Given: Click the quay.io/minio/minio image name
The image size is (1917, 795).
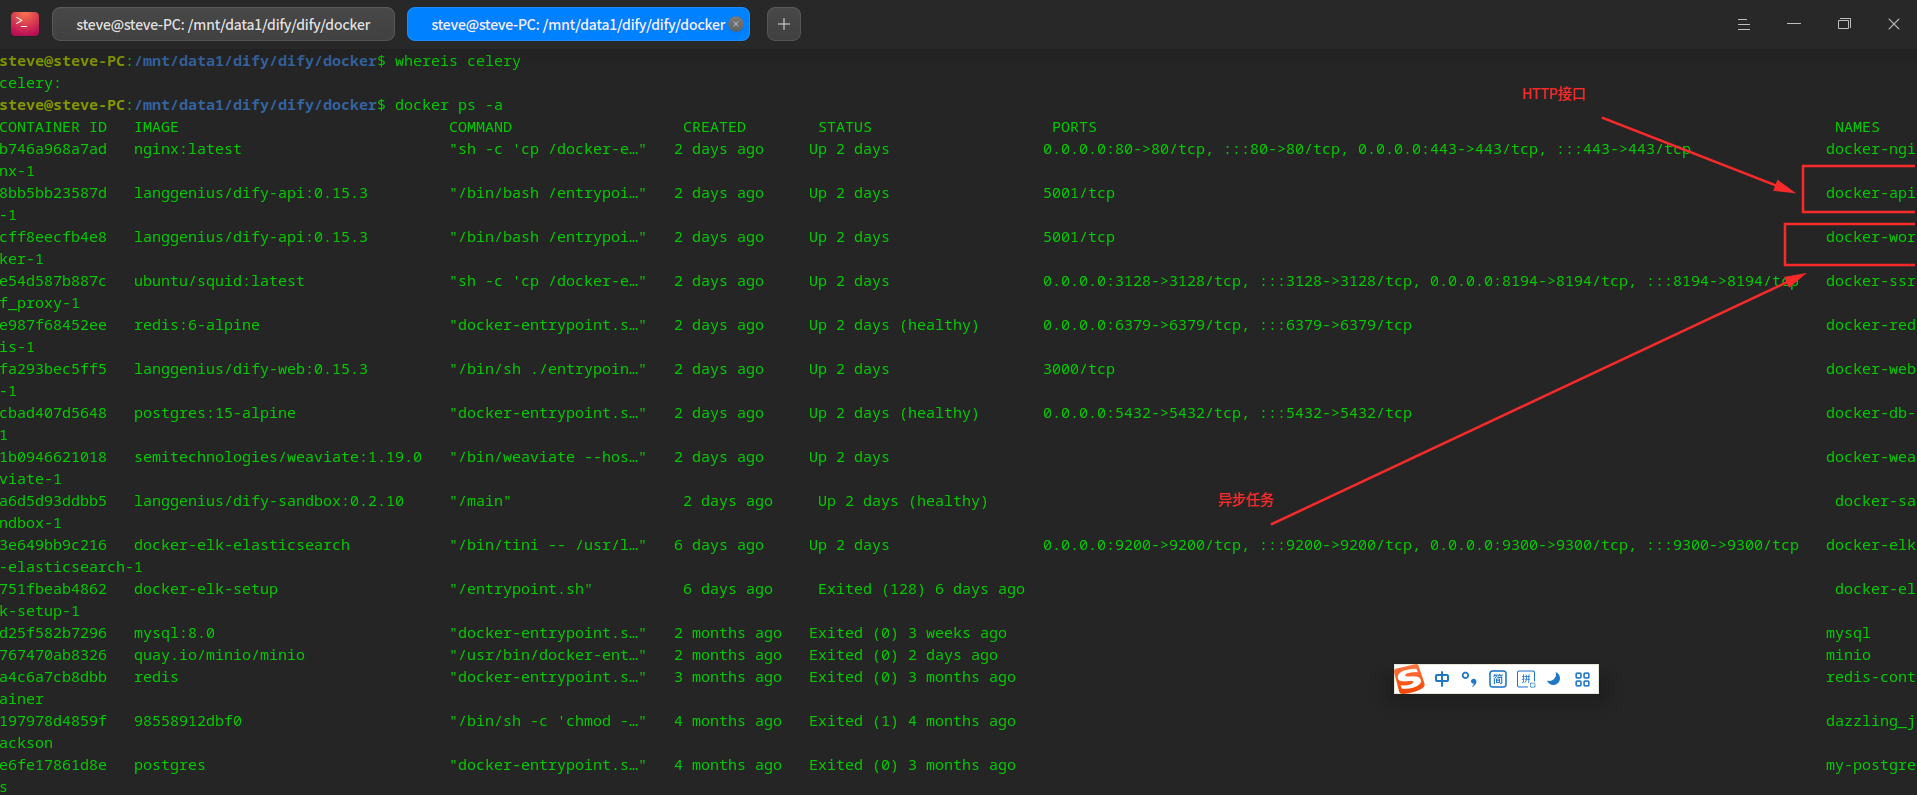Looking at the screenshot, I should (219, 655).
